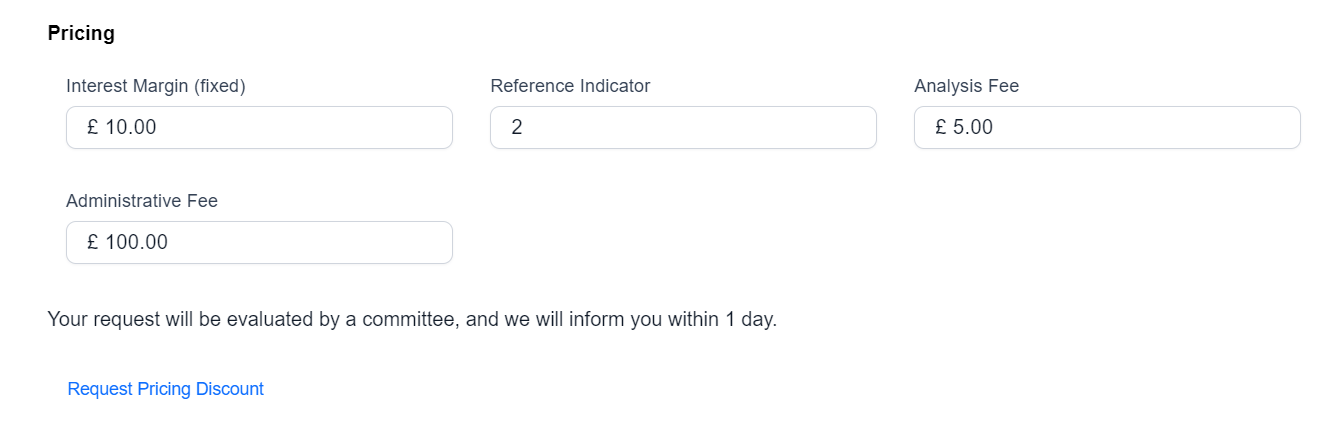Click the "Administrative Fee" label text

click(142, 201)
